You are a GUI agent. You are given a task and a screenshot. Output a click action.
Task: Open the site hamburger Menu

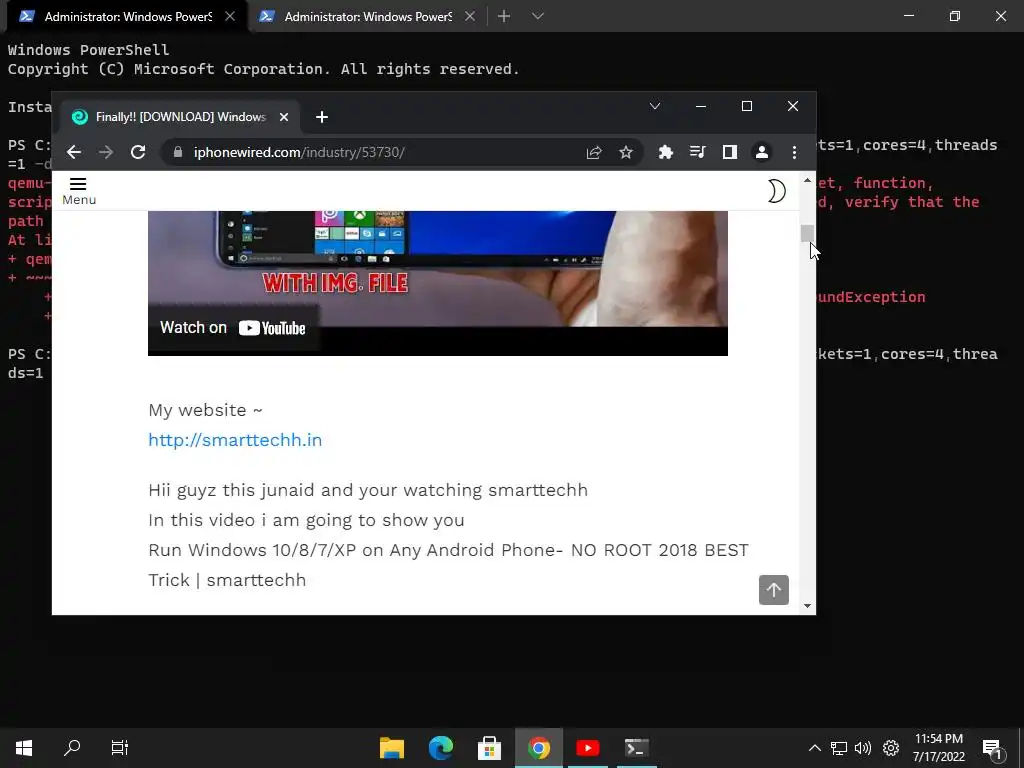click(x=78, y=191)
